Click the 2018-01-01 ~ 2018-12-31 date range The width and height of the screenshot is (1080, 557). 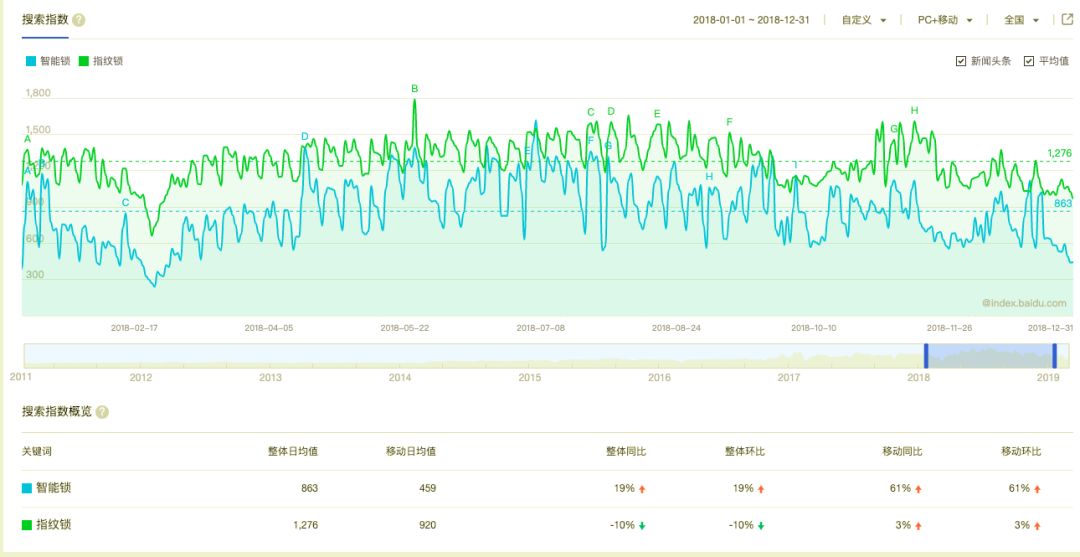pyautogui.click(x=751, y=20)
